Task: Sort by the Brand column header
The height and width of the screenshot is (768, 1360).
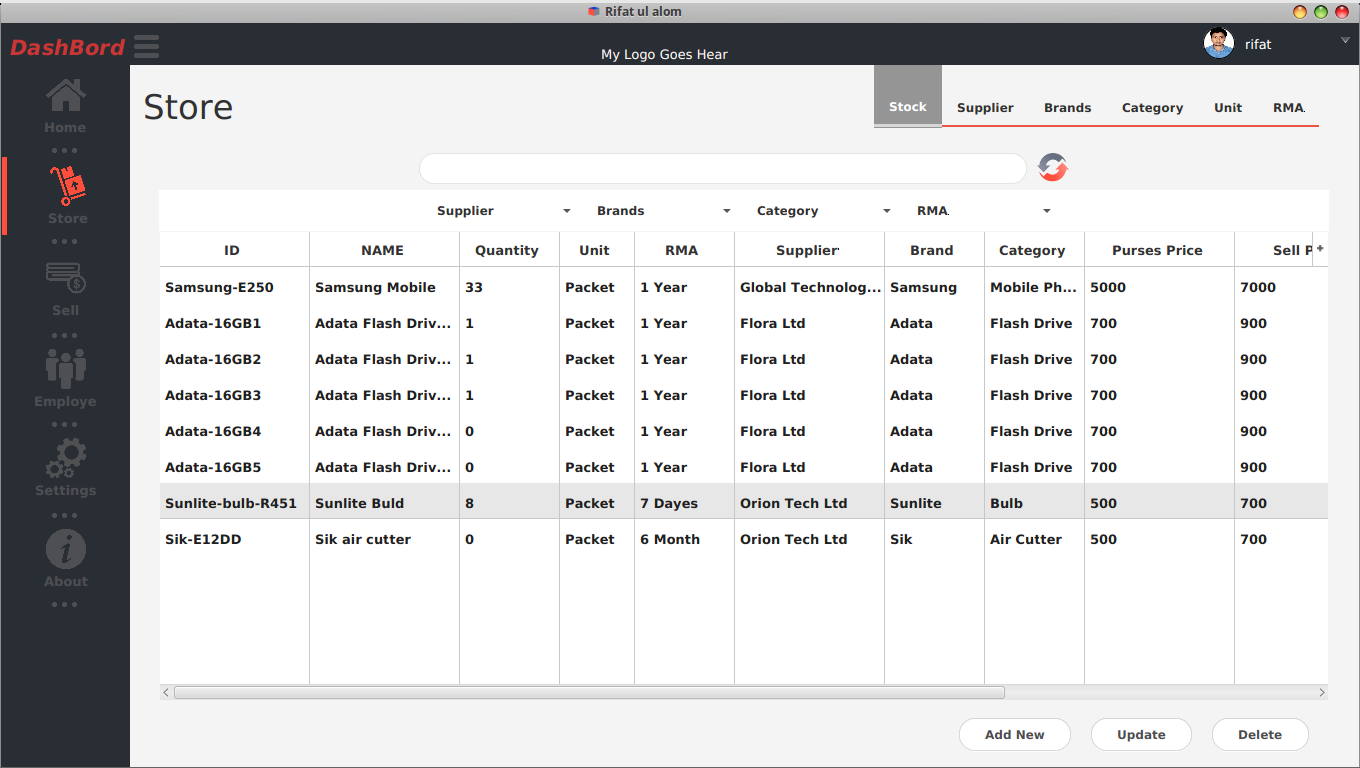Action: [934, 250]
